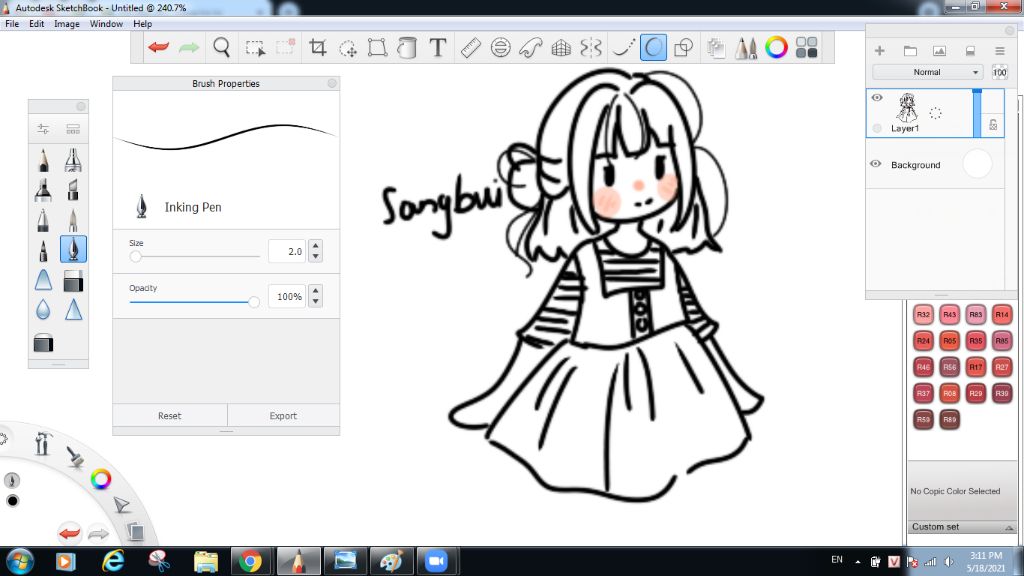The image size is (1024, 576).
Task: Hide Layer1 using its eye icon
Action: pyautogui.click(x=877, y=97)
